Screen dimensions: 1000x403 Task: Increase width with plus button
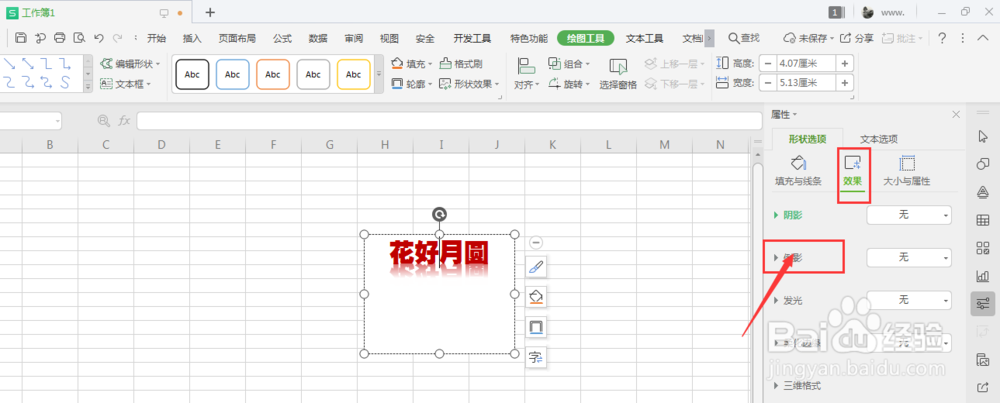[844, 83]
